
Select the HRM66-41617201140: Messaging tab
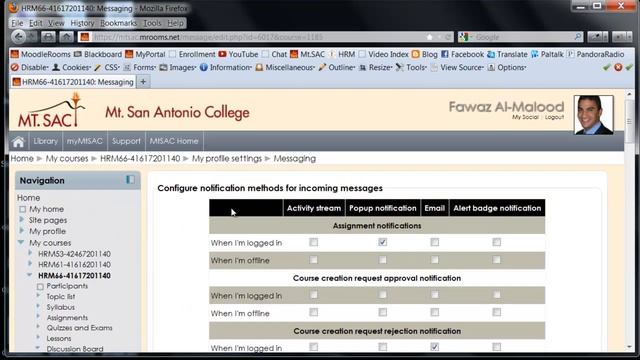(73, 82)
